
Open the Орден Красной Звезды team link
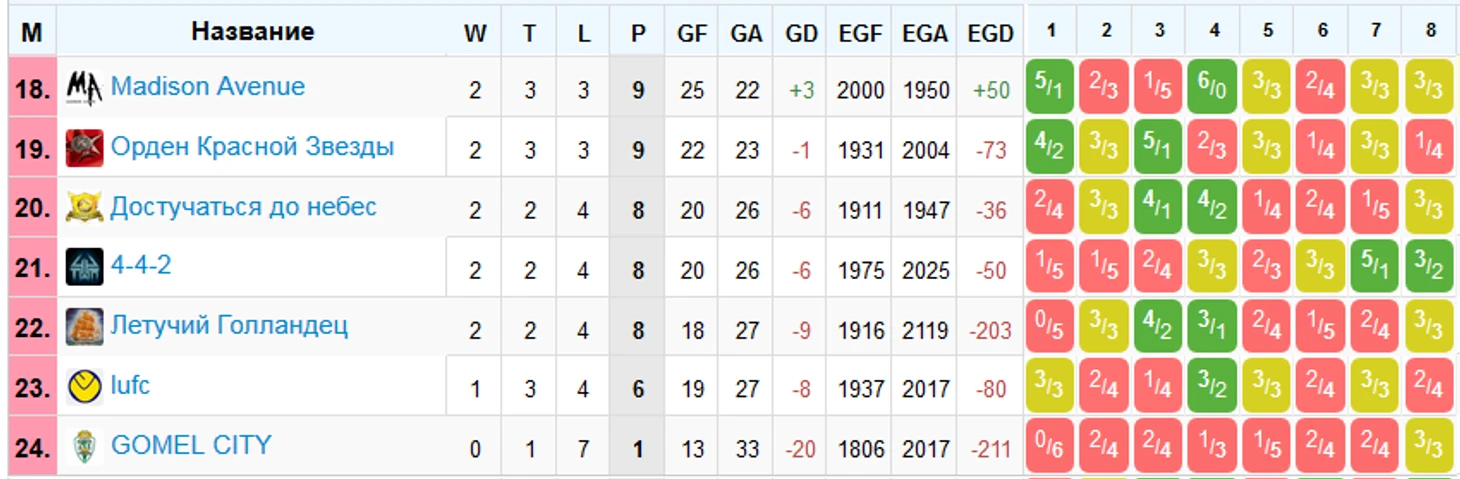[x=252, y=147]
